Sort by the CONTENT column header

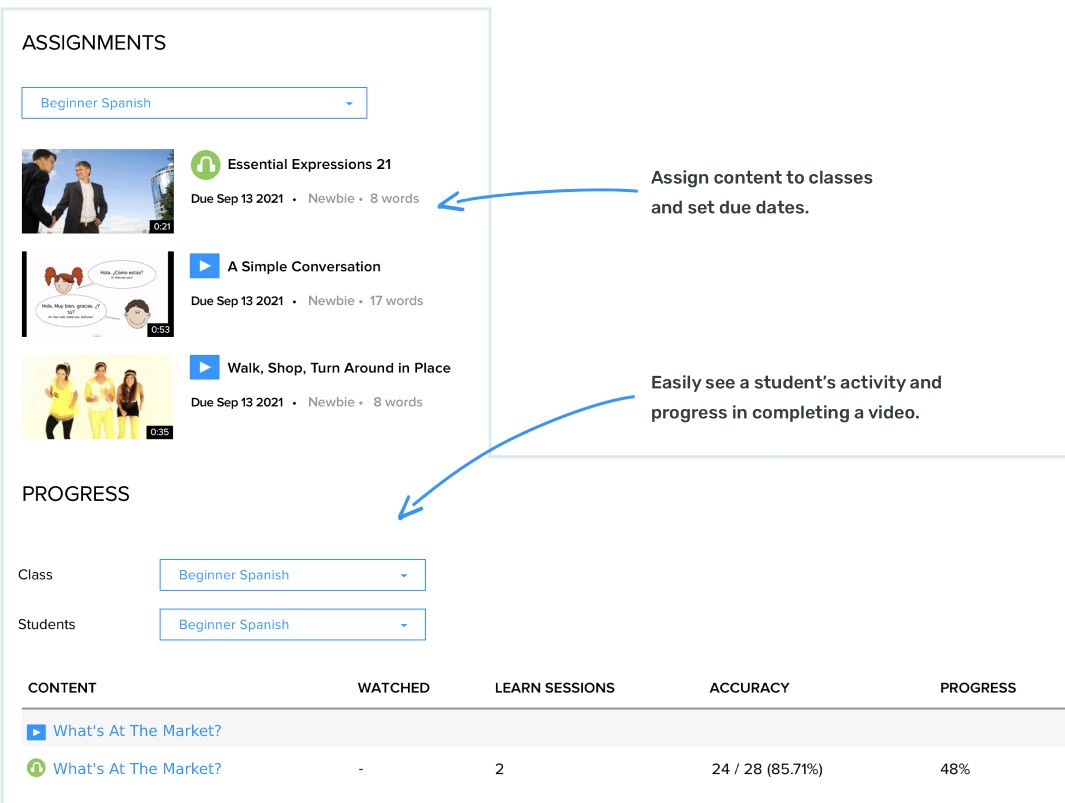(62, 688)
